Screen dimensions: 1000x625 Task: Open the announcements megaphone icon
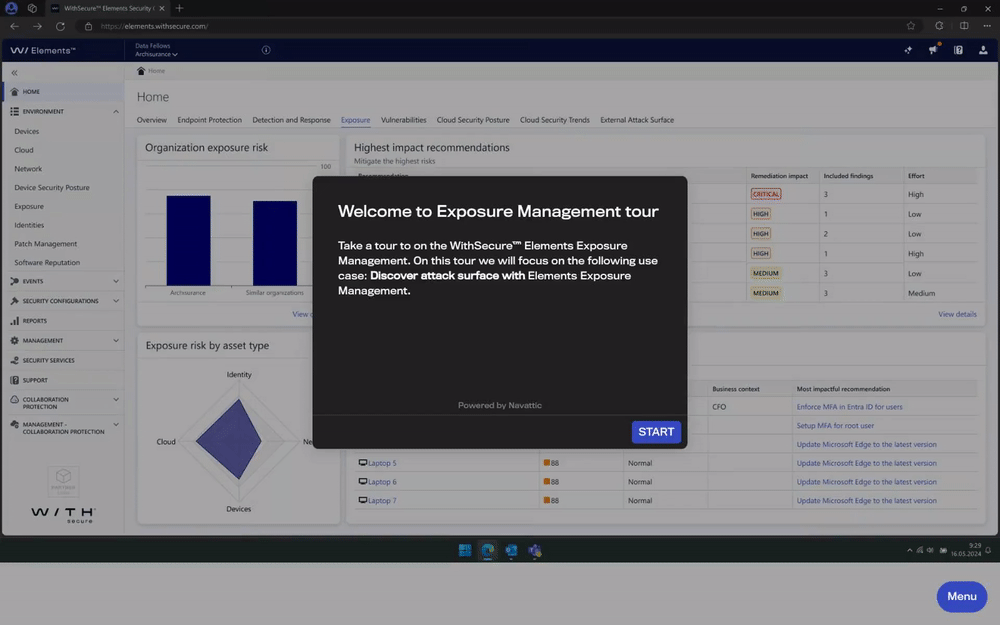(x=933, y=50)
